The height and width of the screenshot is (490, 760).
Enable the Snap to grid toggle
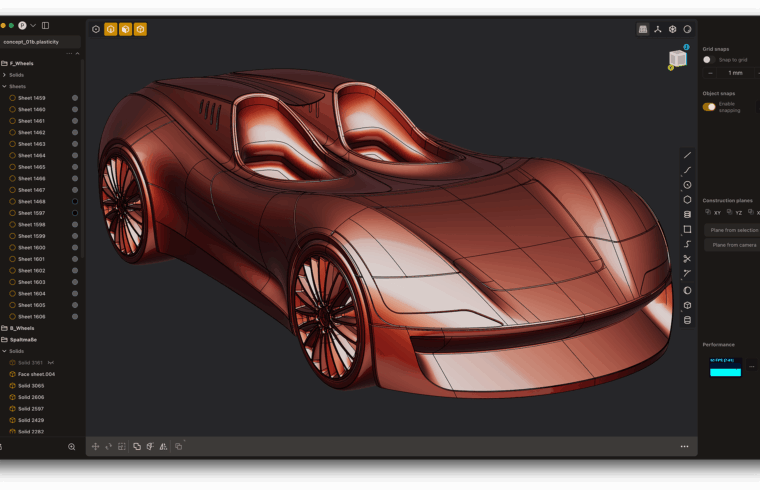point(708,60)
